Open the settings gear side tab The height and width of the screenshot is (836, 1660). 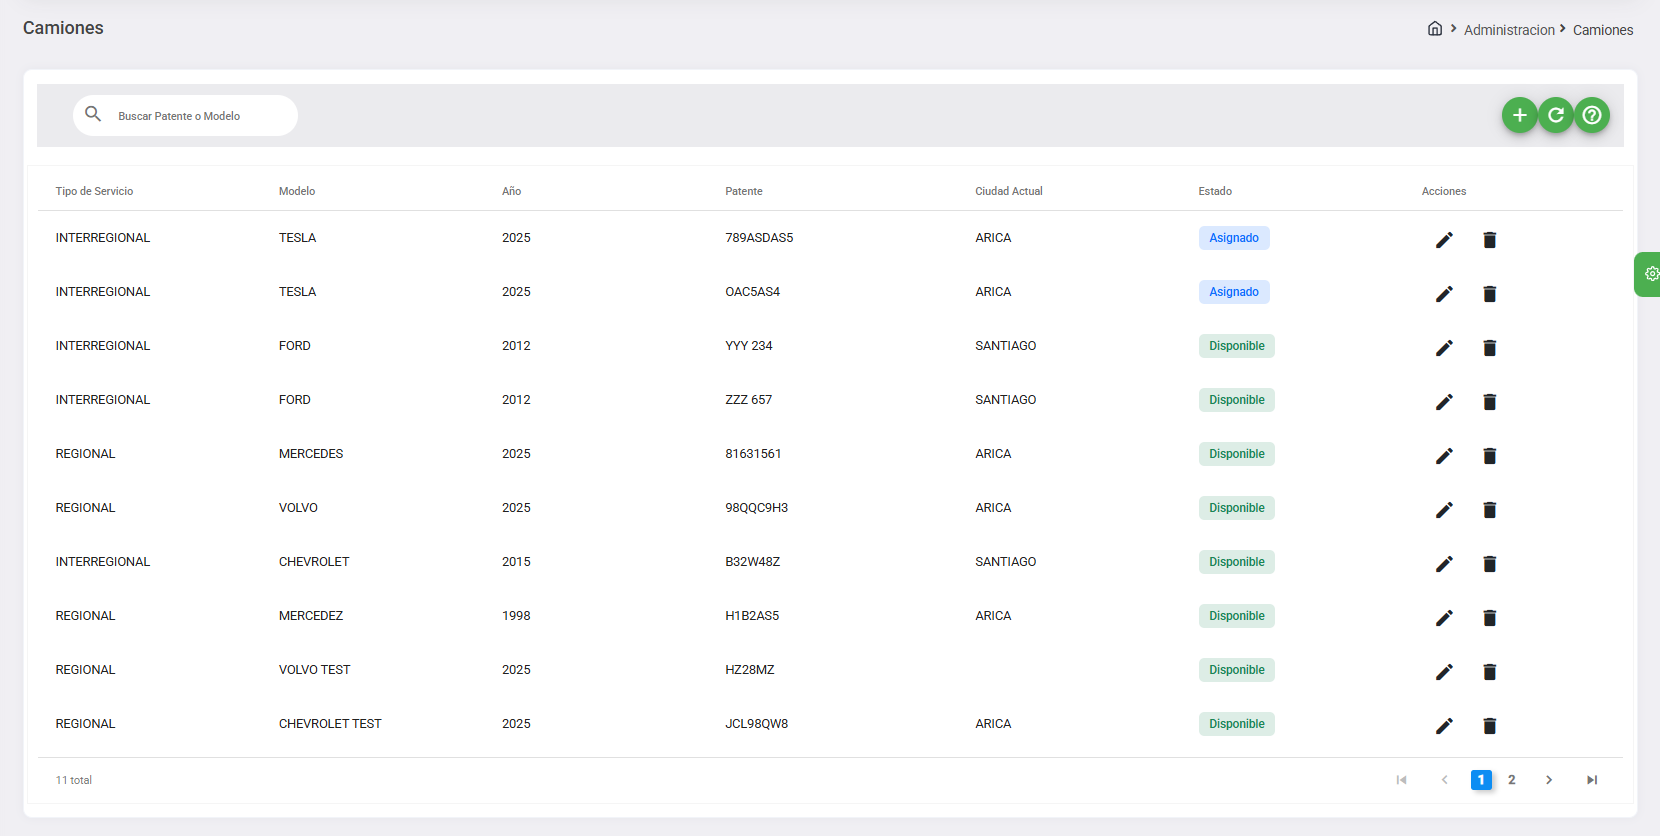tap(1650, 274)
